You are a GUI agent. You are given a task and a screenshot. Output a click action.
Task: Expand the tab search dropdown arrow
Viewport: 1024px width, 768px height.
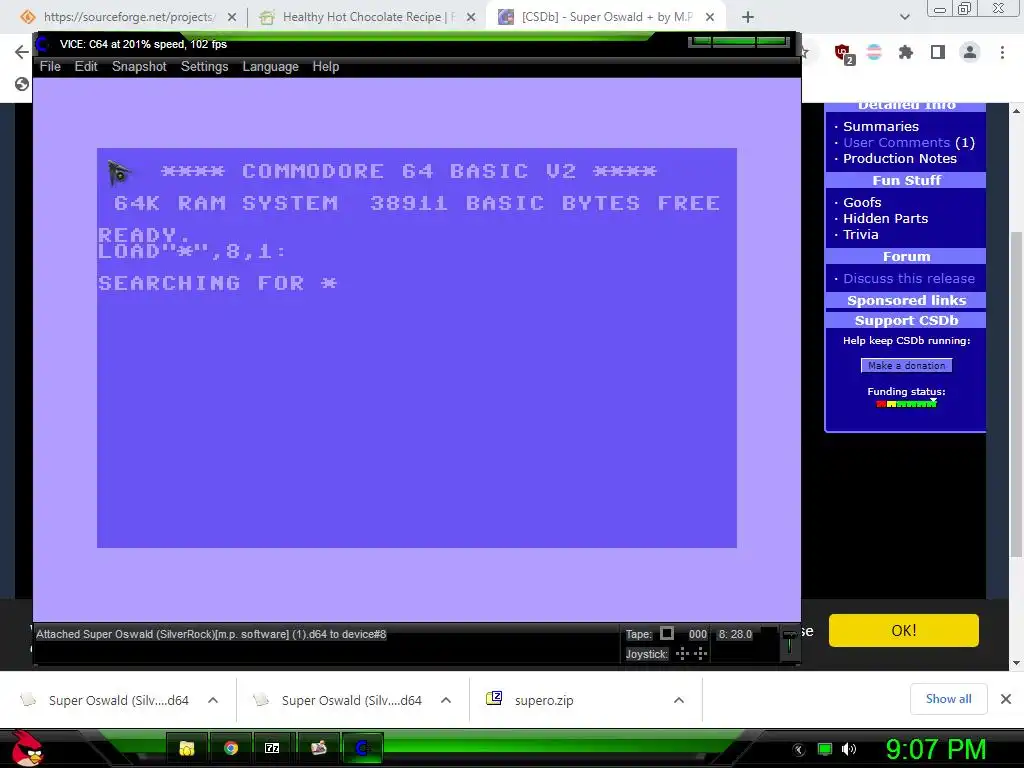pos(904,17)
